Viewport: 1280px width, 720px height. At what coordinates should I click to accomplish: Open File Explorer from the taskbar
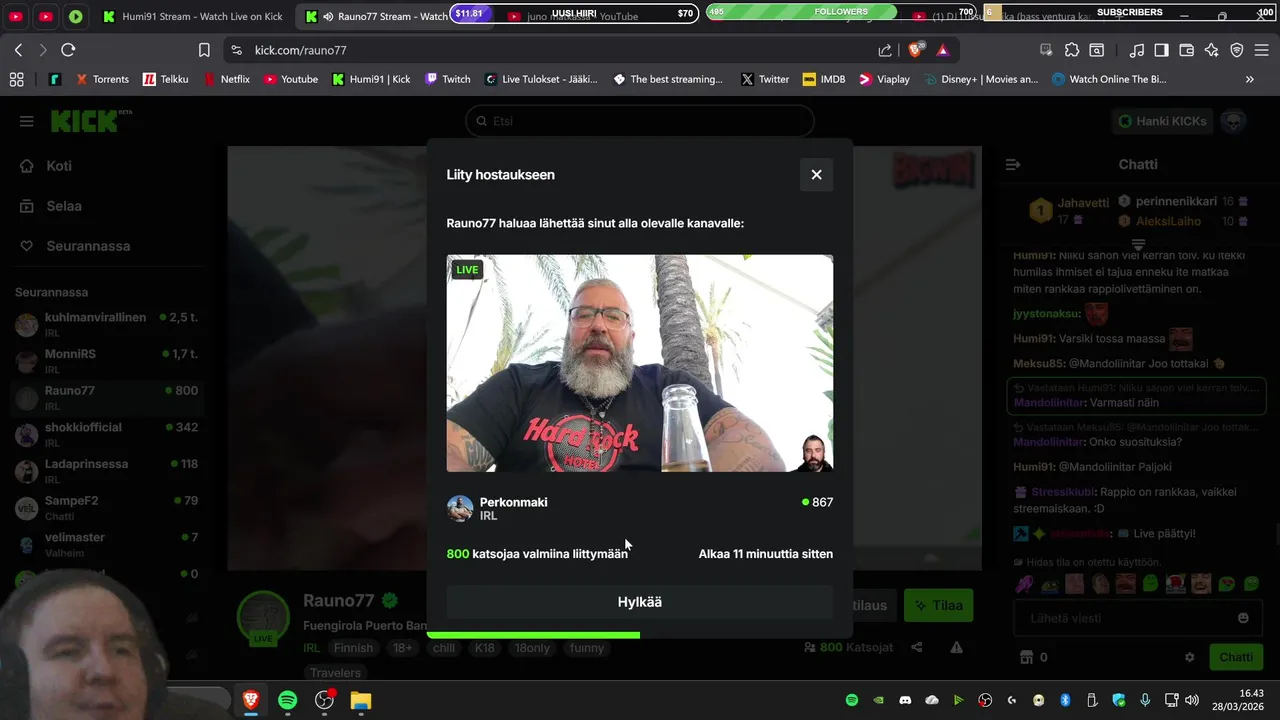tap(360, 700)
